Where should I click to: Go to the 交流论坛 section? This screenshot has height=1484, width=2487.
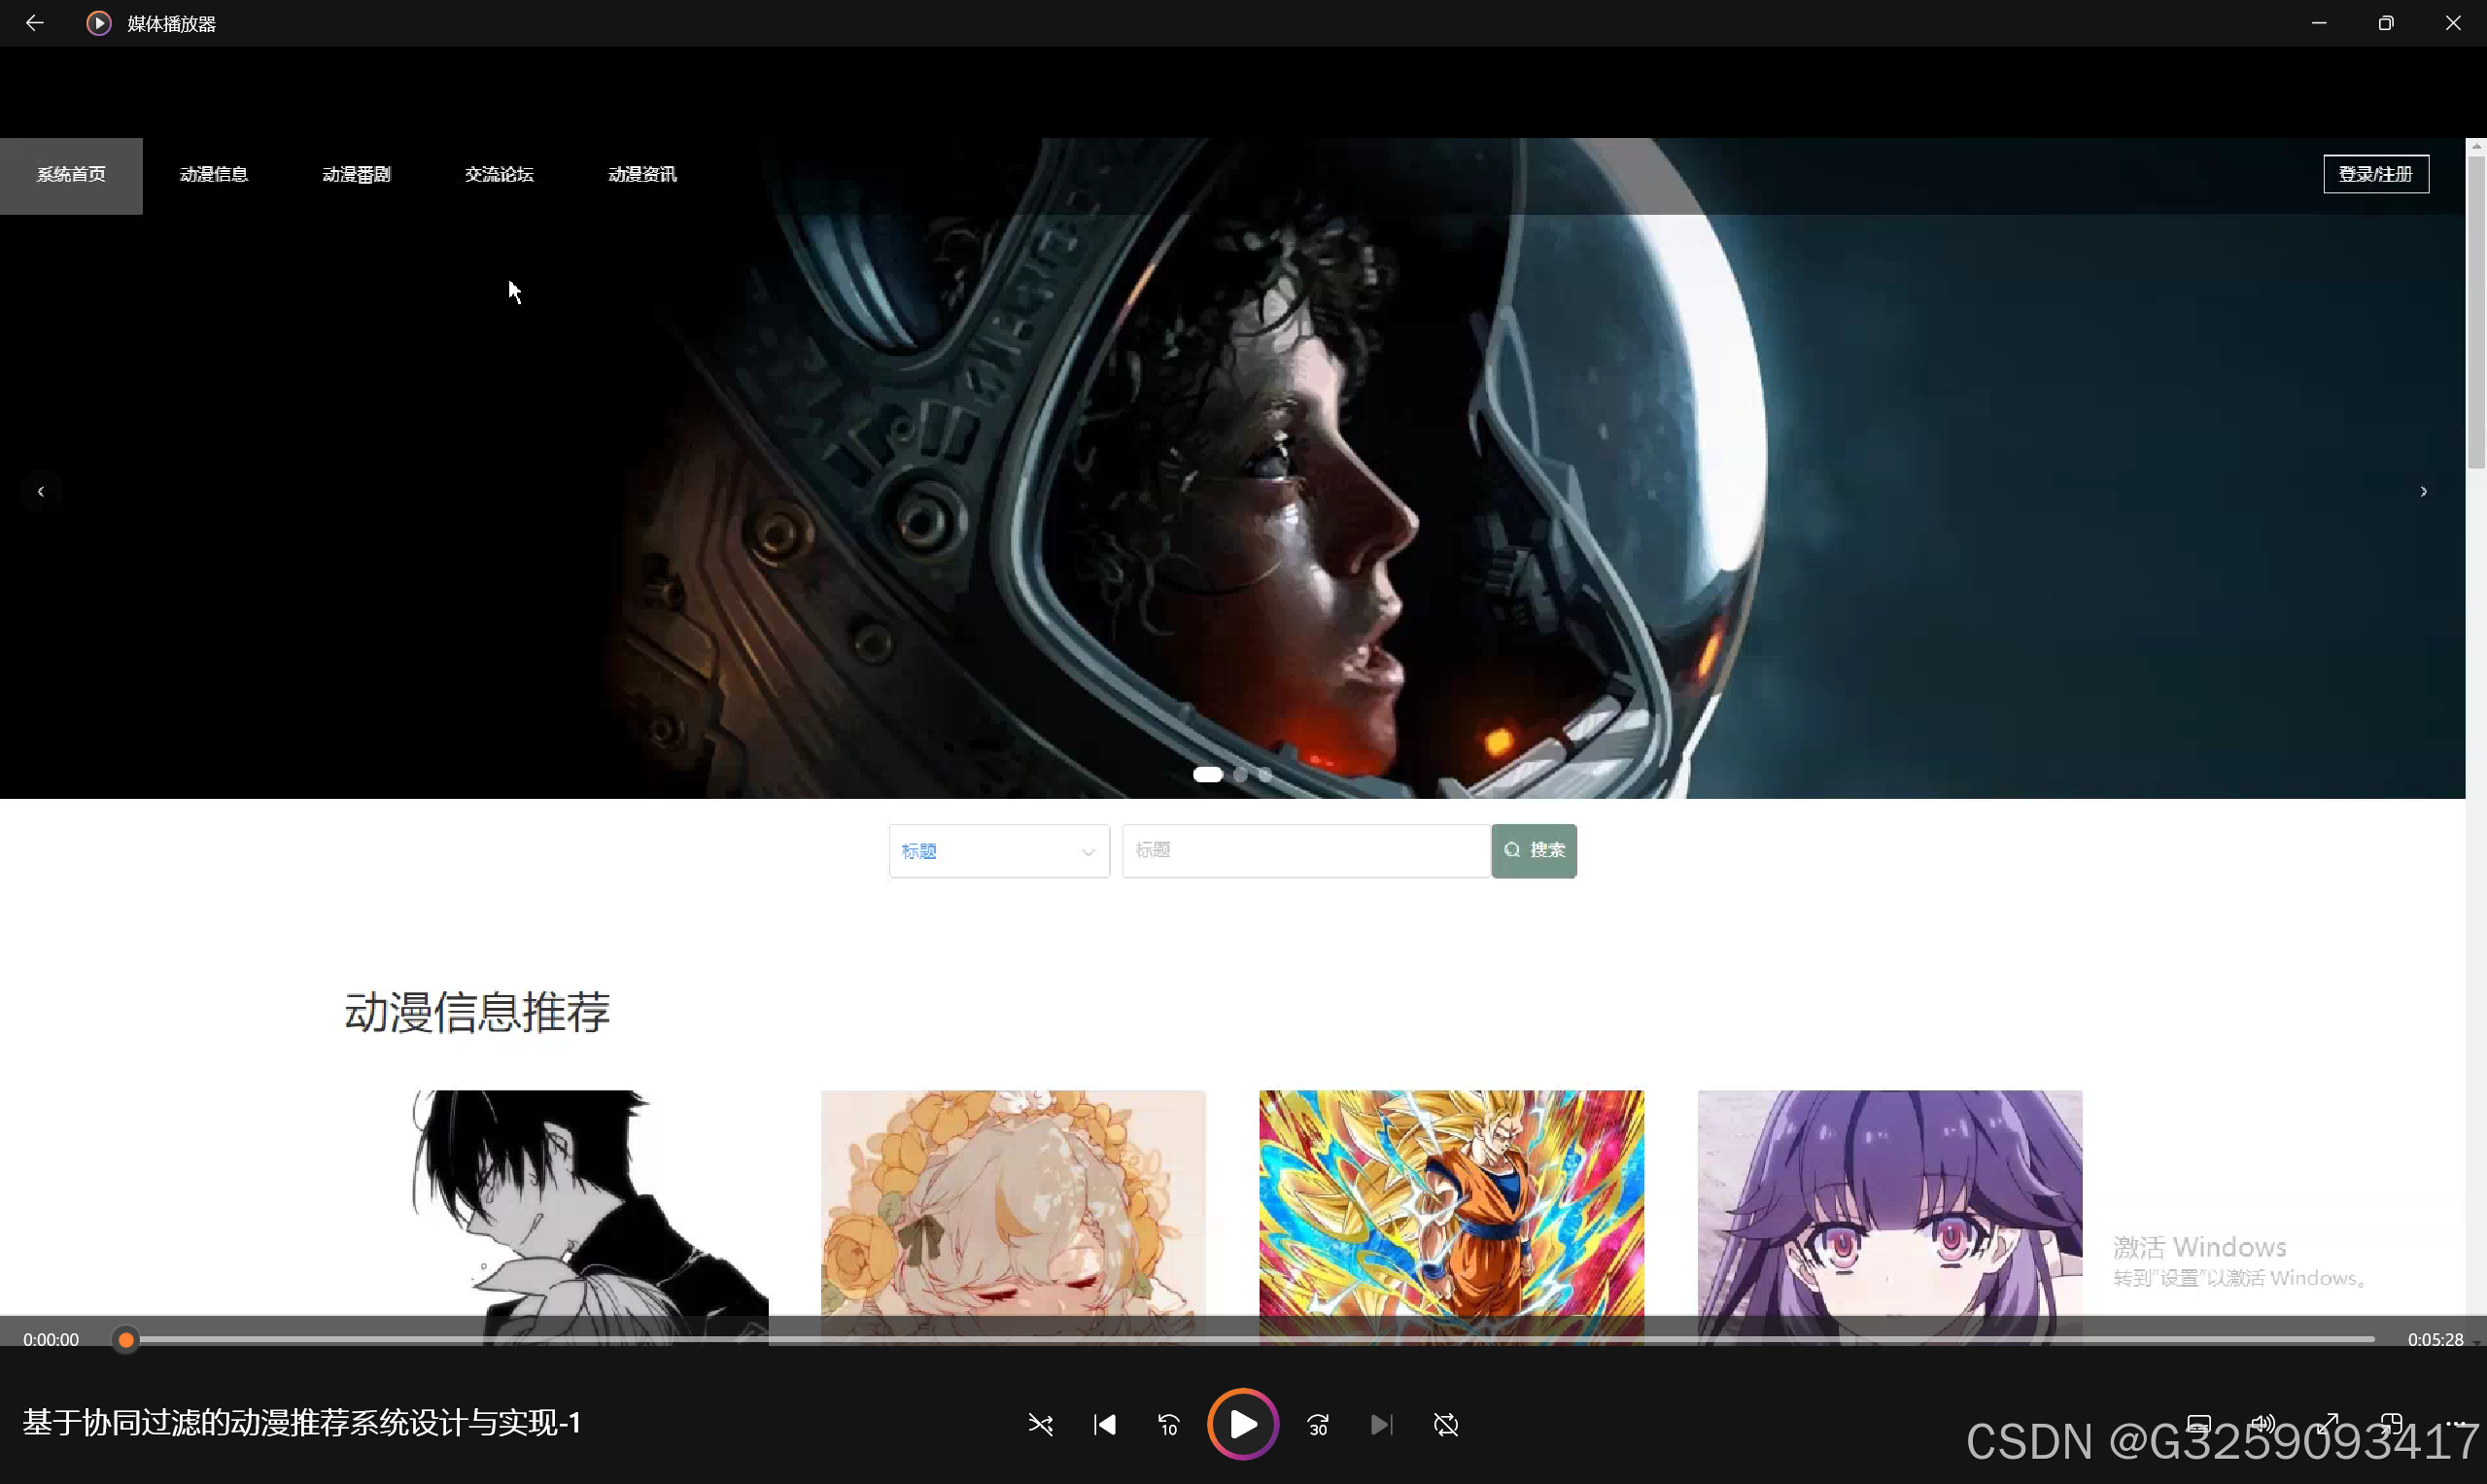pos(500,175)
